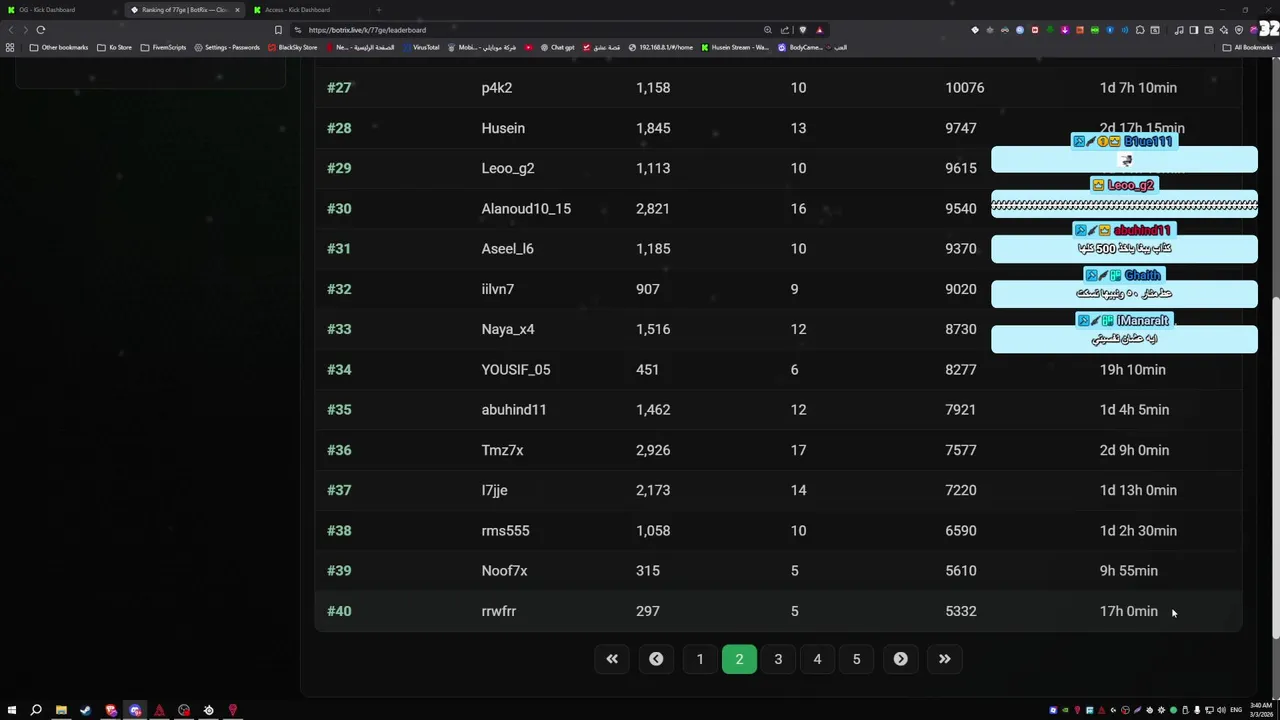The width and height of the screenshot is (1280, 720).
Task: Click username l7jje
Action: pyautogui.click(x=494, y=490)
